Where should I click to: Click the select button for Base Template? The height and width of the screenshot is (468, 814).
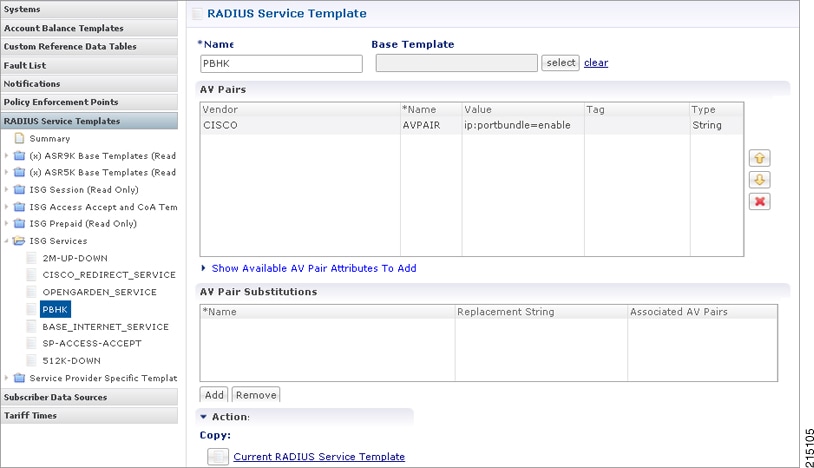coord(560,63)
